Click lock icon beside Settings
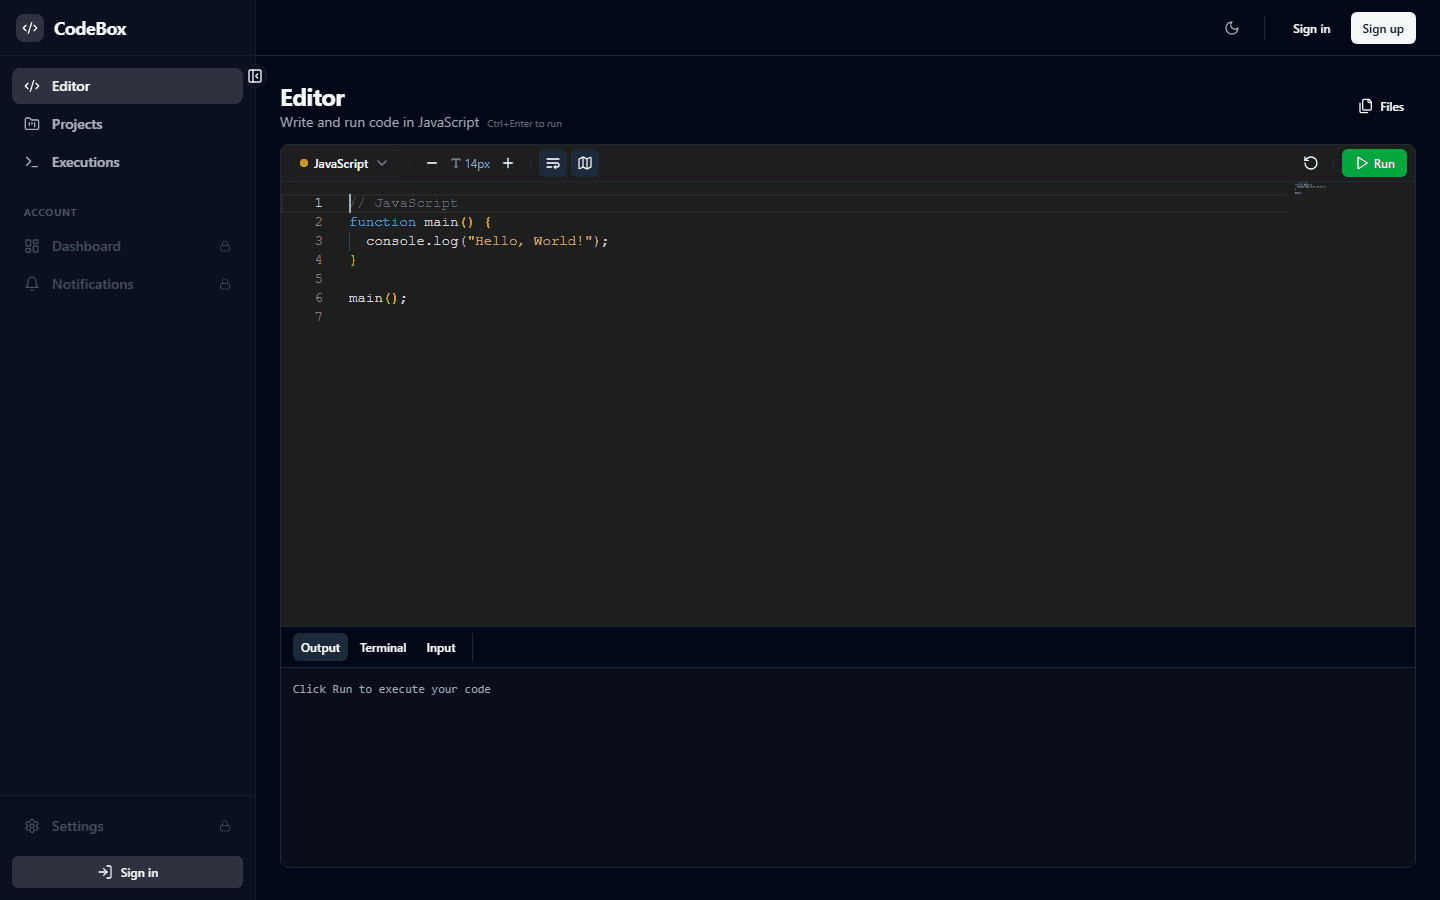The width and height of the screenshot is (1440, 900). (x=225, y=826)
